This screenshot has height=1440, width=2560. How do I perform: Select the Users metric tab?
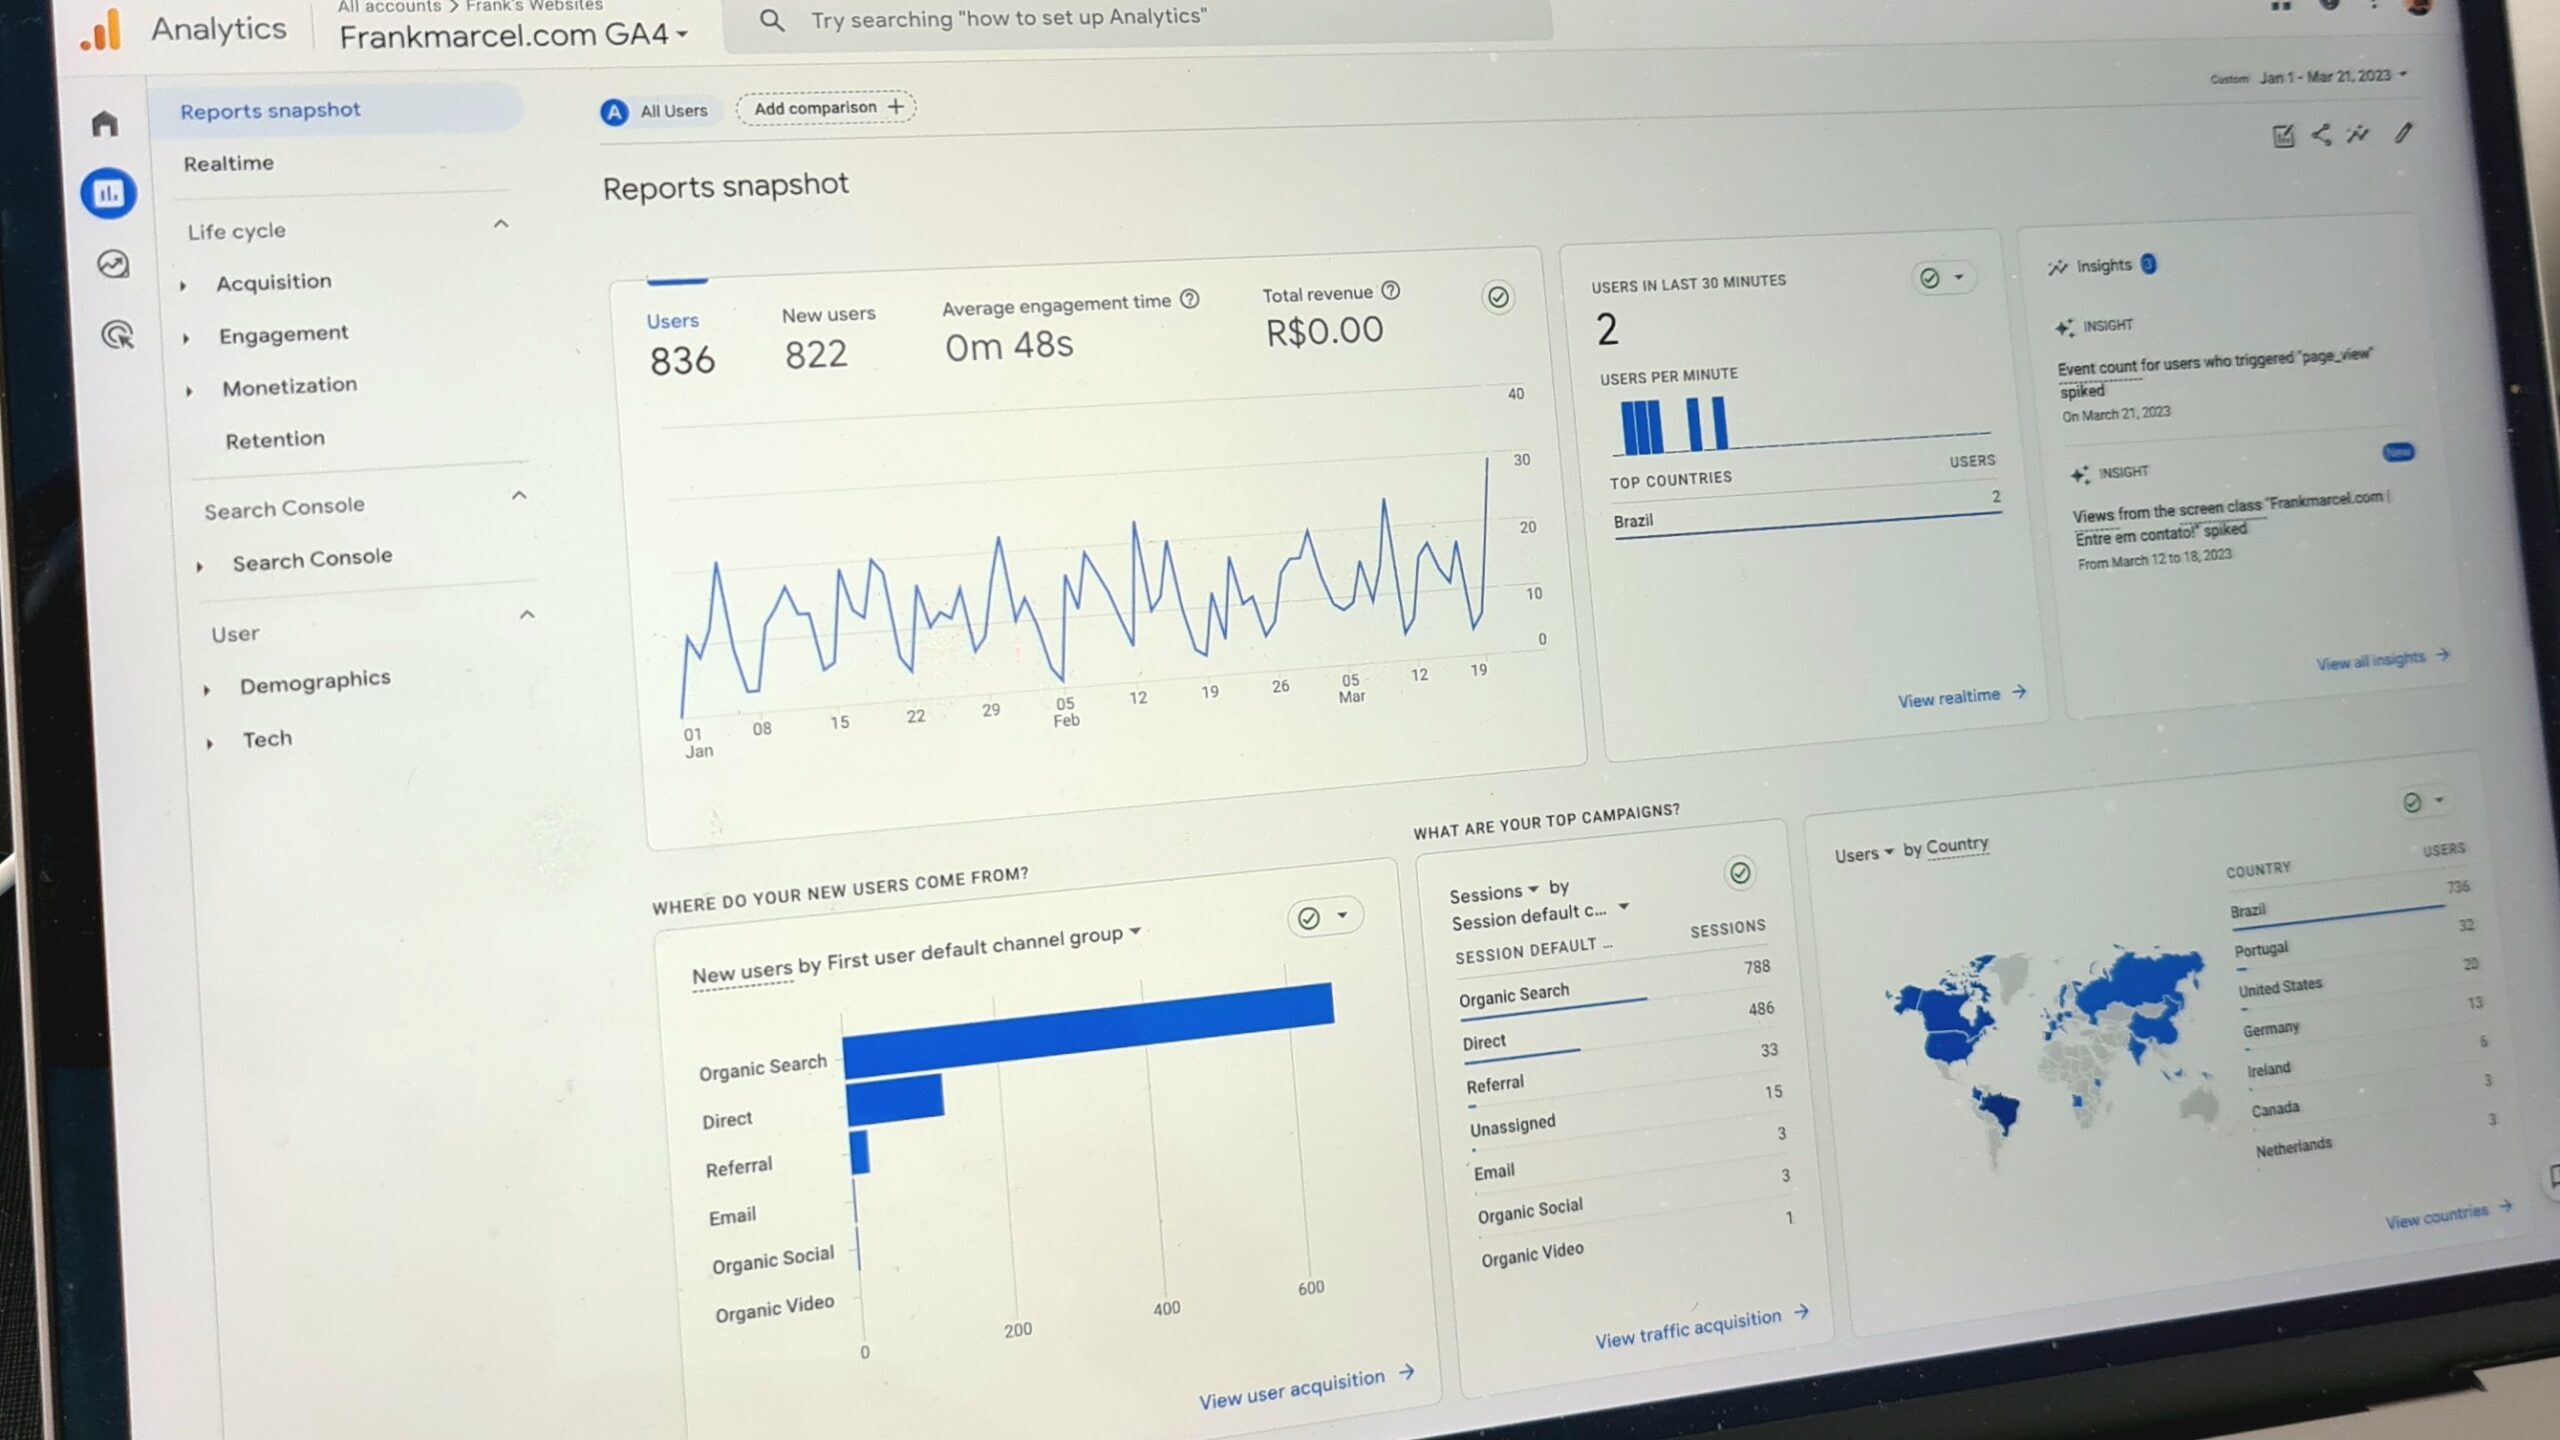click(x=680, y=344)
